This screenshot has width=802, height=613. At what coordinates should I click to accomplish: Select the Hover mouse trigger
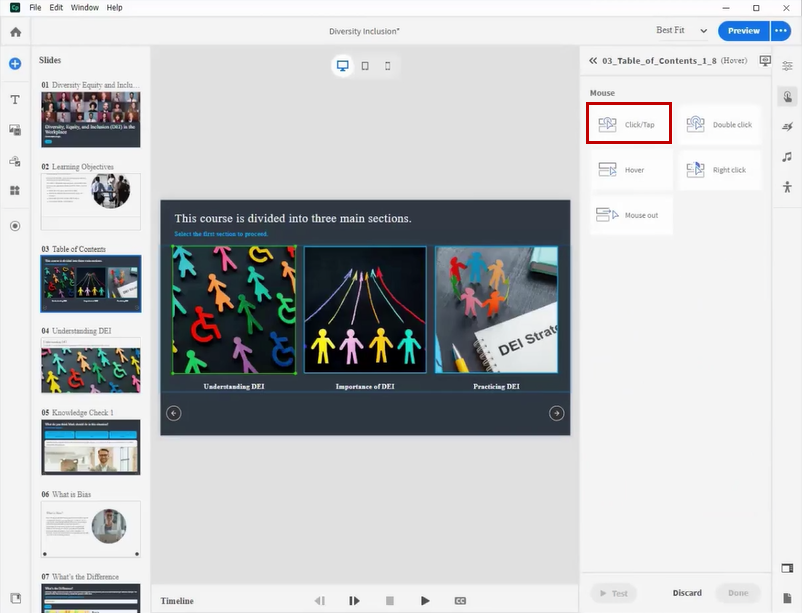point(632,169)
